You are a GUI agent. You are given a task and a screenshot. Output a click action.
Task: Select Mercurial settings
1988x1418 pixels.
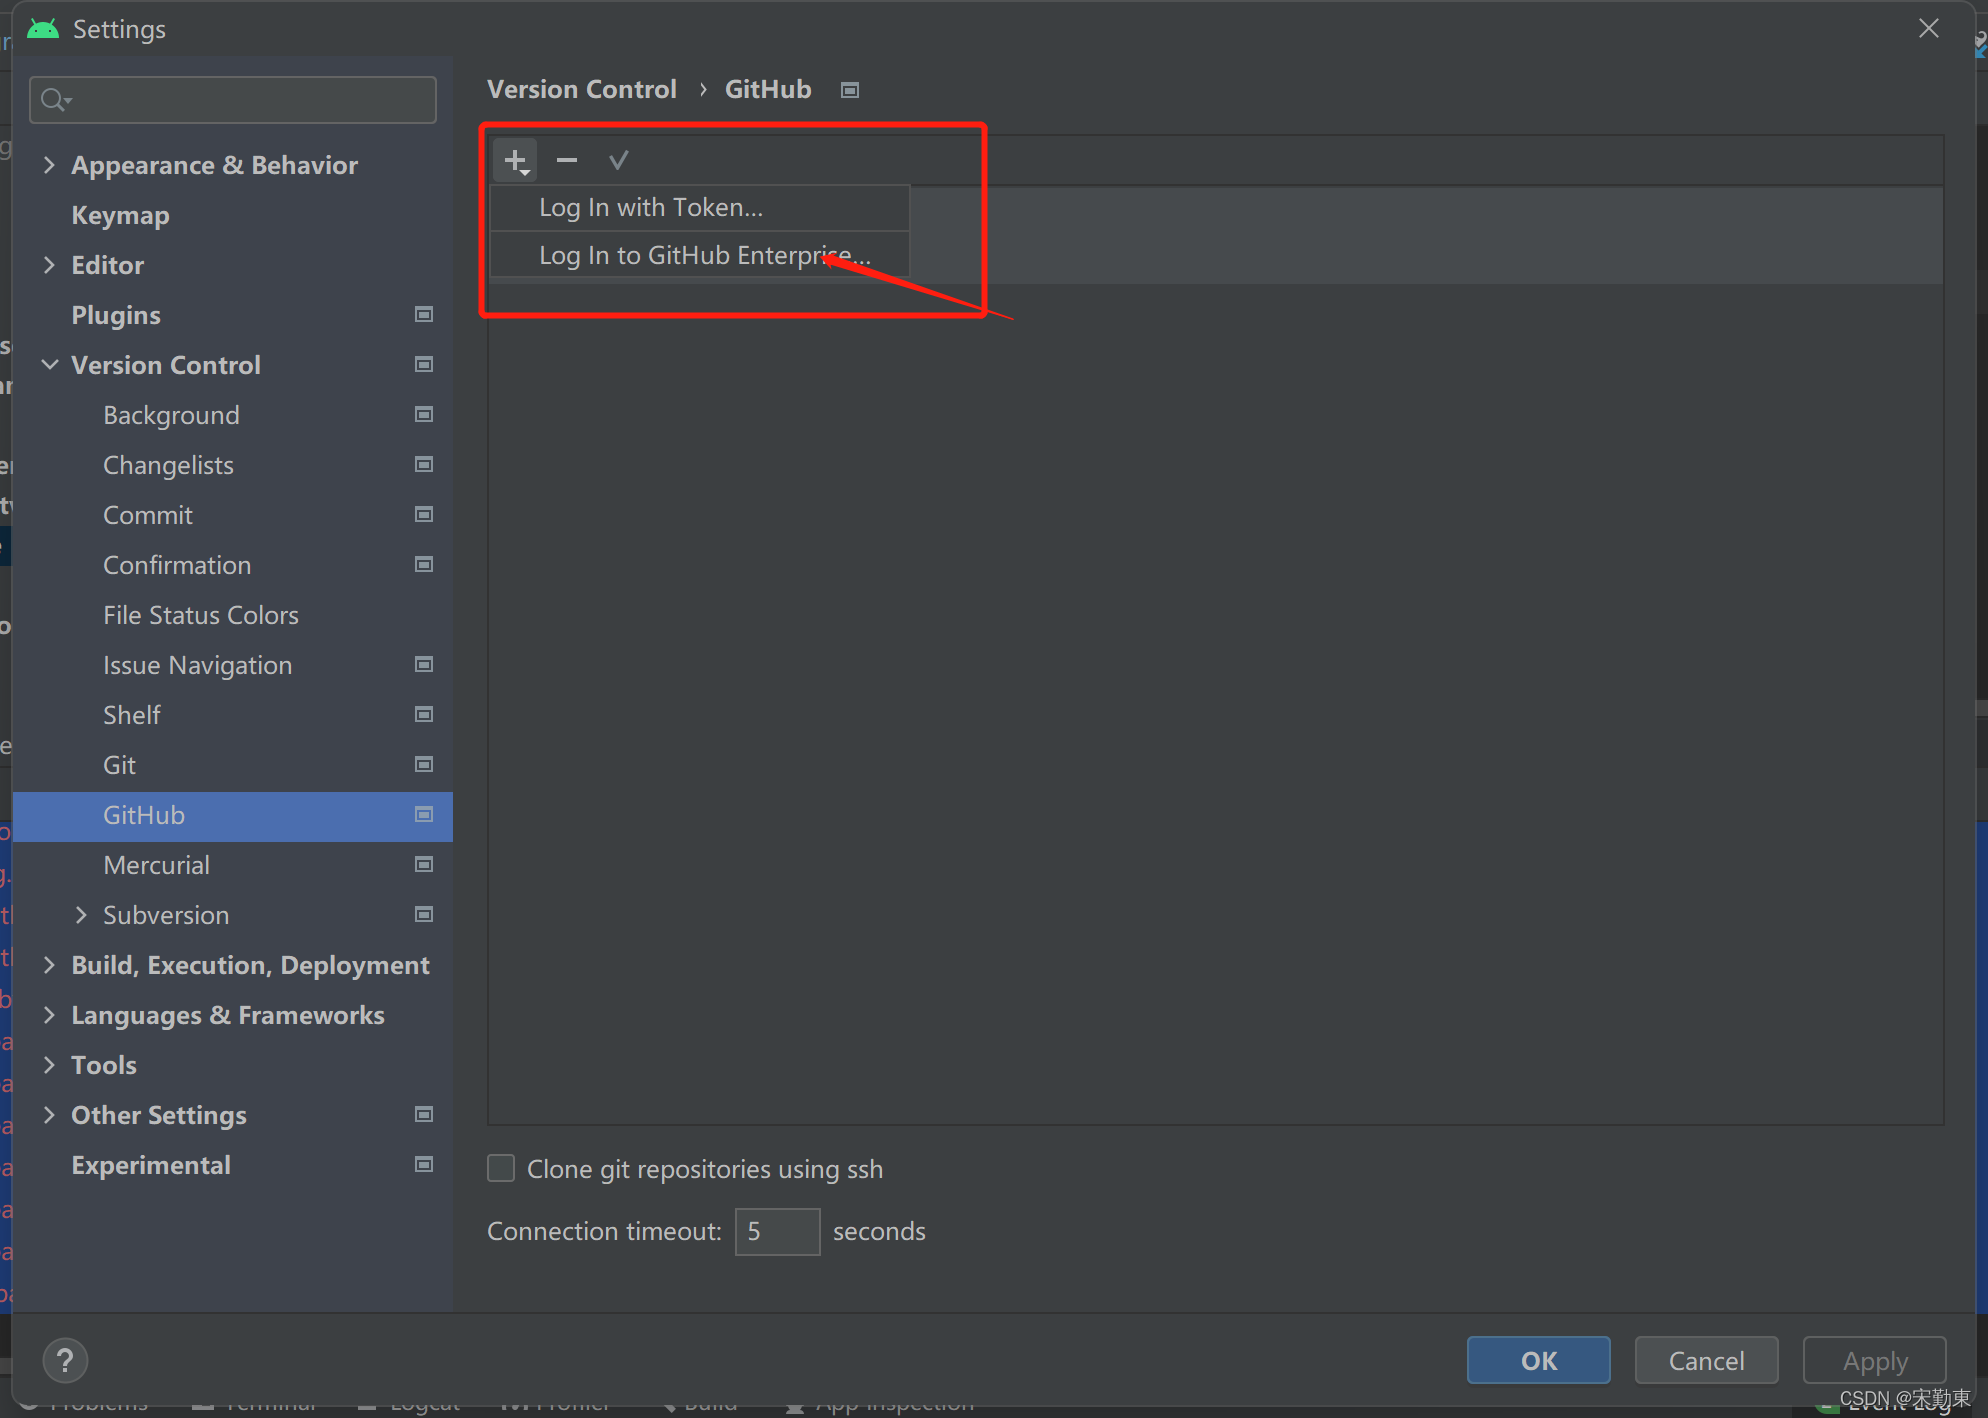(x=156, y=865)
